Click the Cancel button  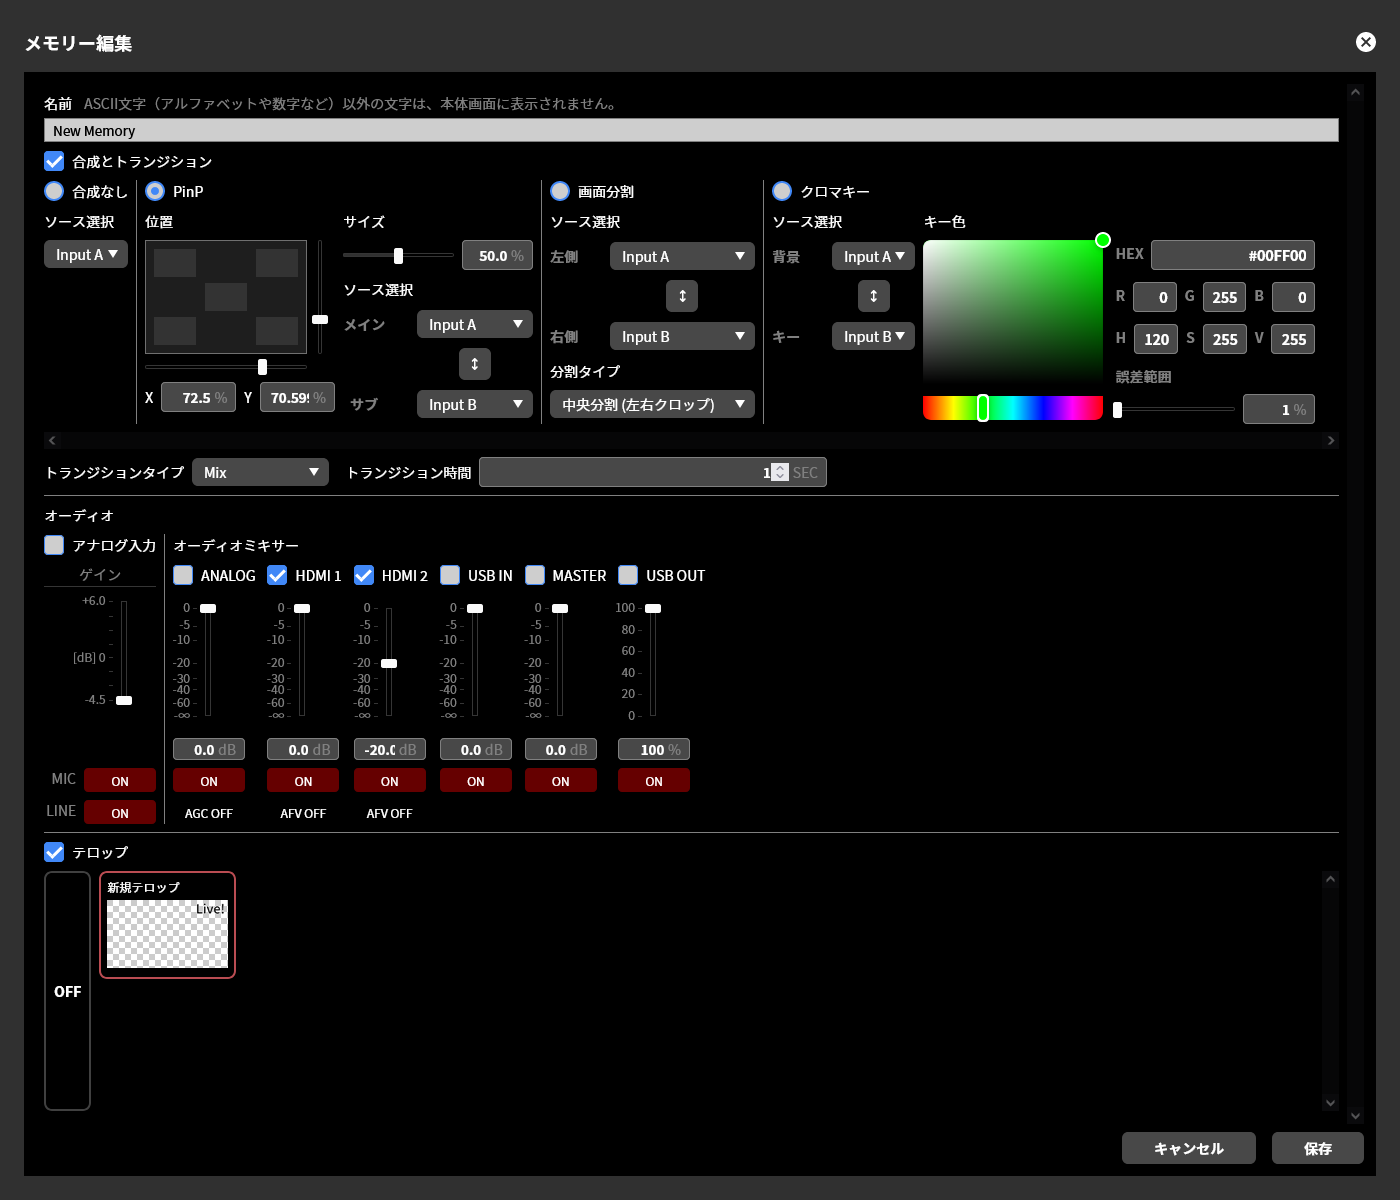1189,1148
